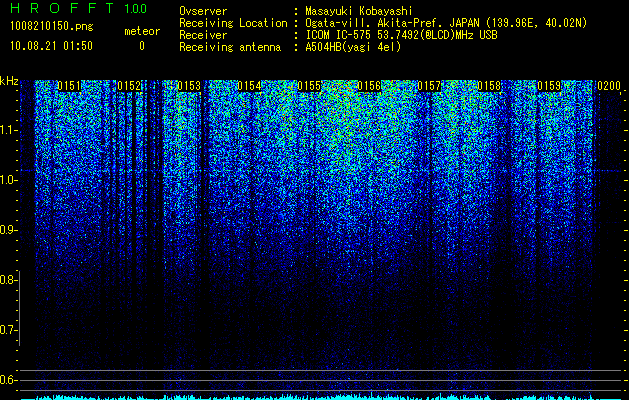This screenshot has height=400, width=629.
Task: Click the 0154 time marker
Action: (x=249, y=86)
